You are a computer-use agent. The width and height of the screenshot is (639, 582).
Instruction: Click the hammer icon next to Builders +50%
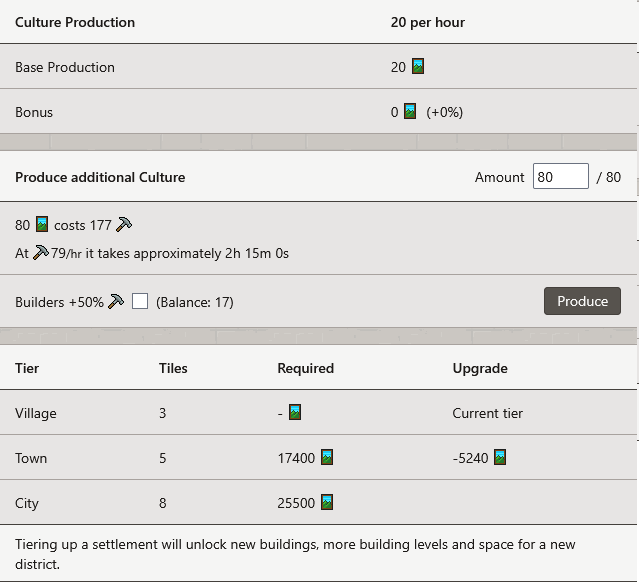116,301
